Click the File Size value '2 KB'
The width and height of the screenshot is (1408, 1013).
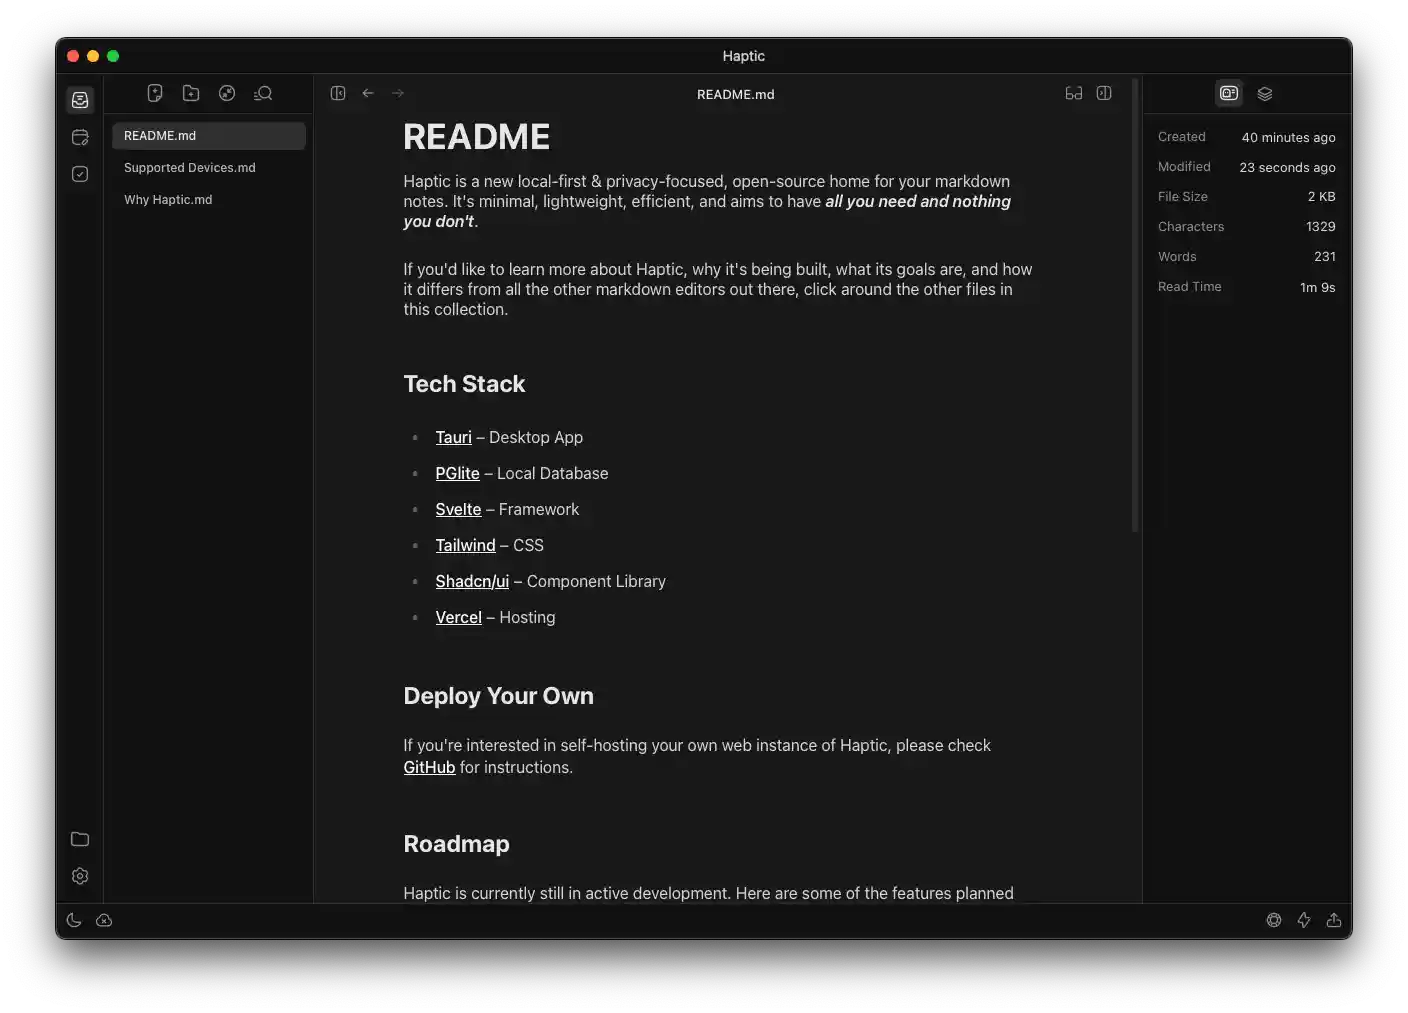tap(1321, 197)
